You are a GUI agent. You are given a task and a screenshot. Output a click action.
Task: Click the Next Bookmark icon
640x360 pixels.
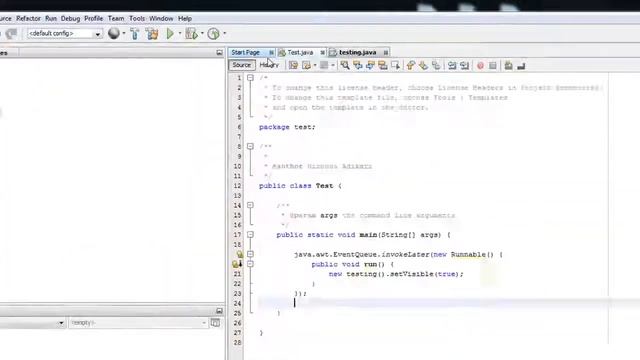pos(423,65)
